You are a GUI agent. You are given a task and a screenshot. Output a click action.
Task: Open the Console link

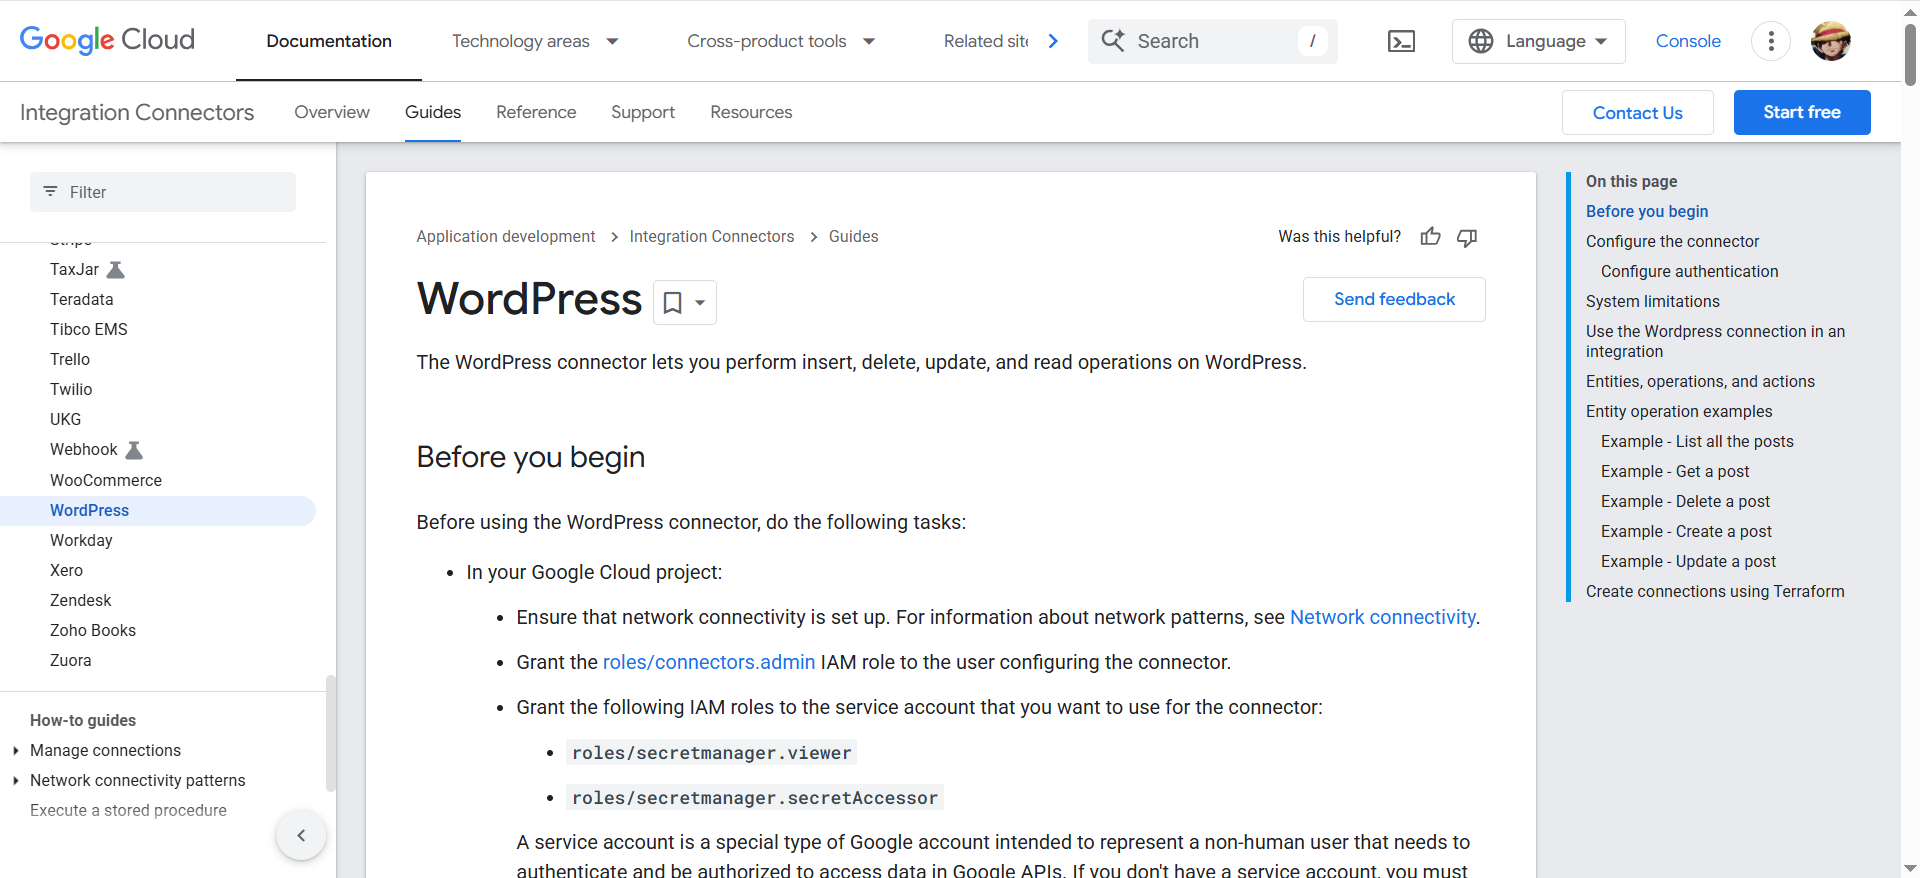coord(1688,41)
